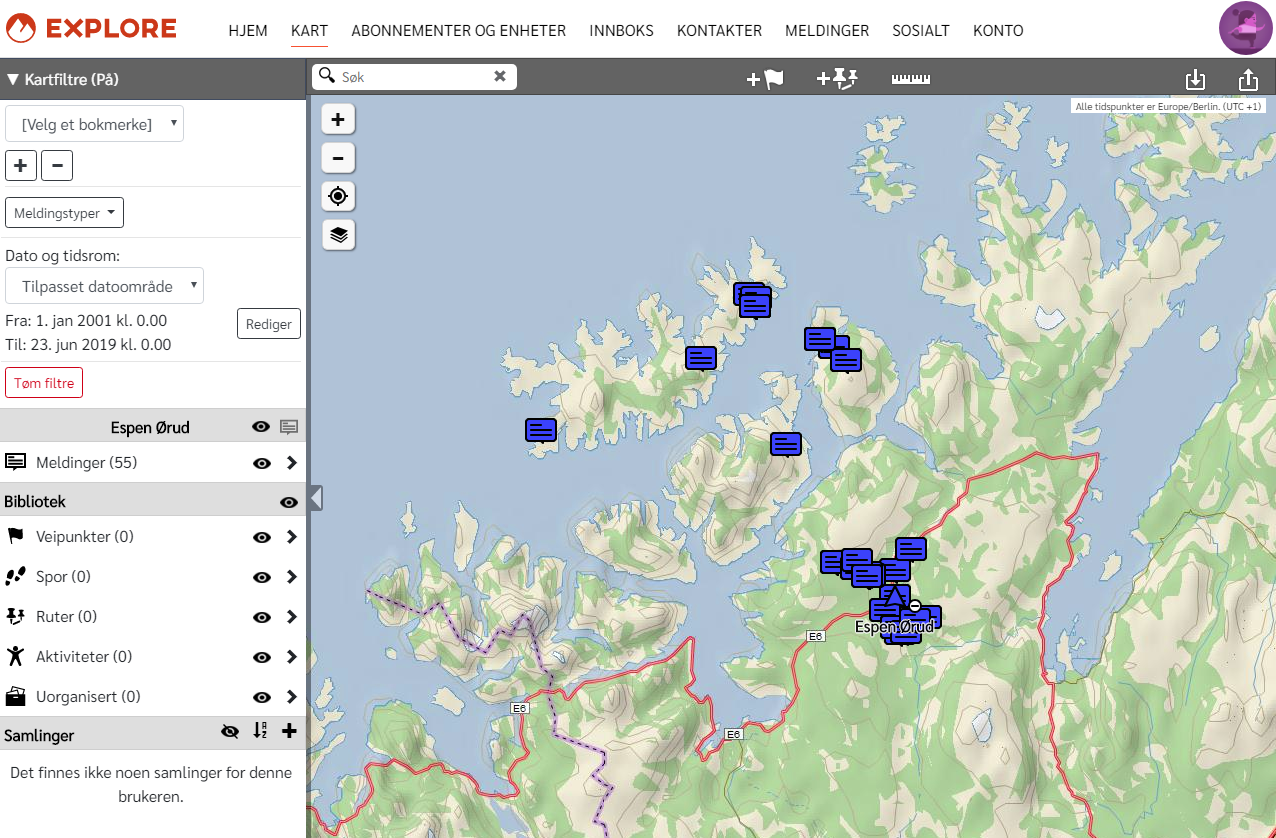Open the bookmark selection dropdown

(95, 124)
